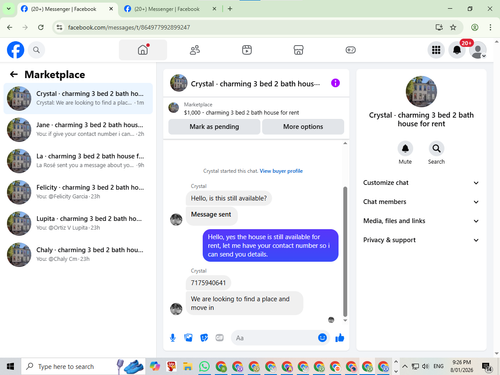The width and height of the screenshot is (500, 375).
Task: Expand the Customize chat section
Action: 421,183
